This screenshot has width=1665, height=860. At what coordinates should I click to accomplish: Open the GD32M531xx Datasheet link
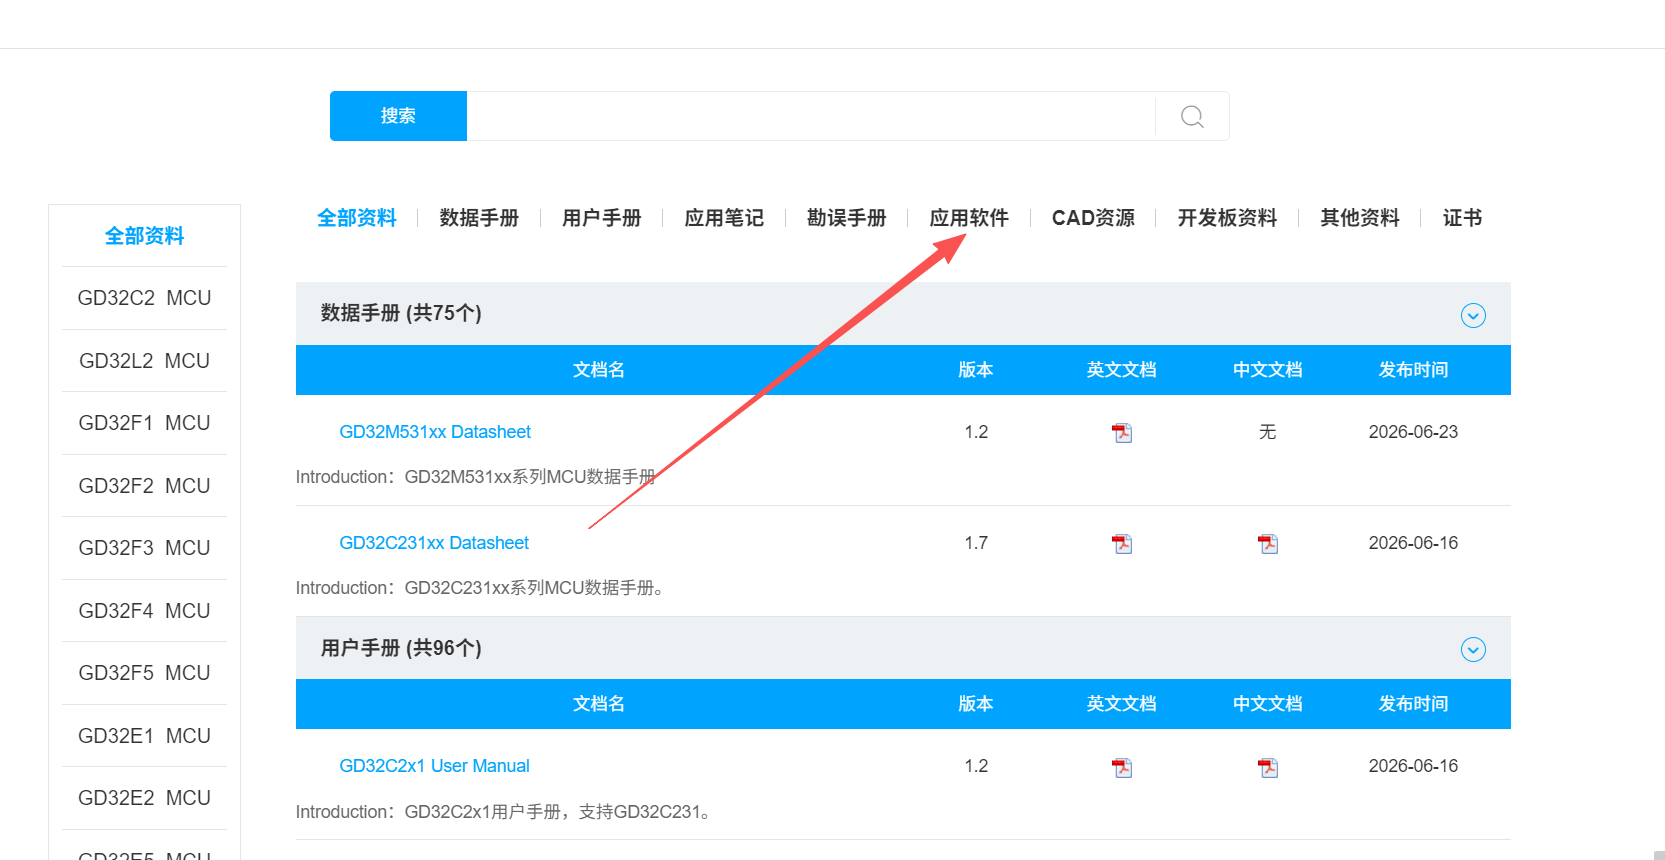tap(435, 432)
